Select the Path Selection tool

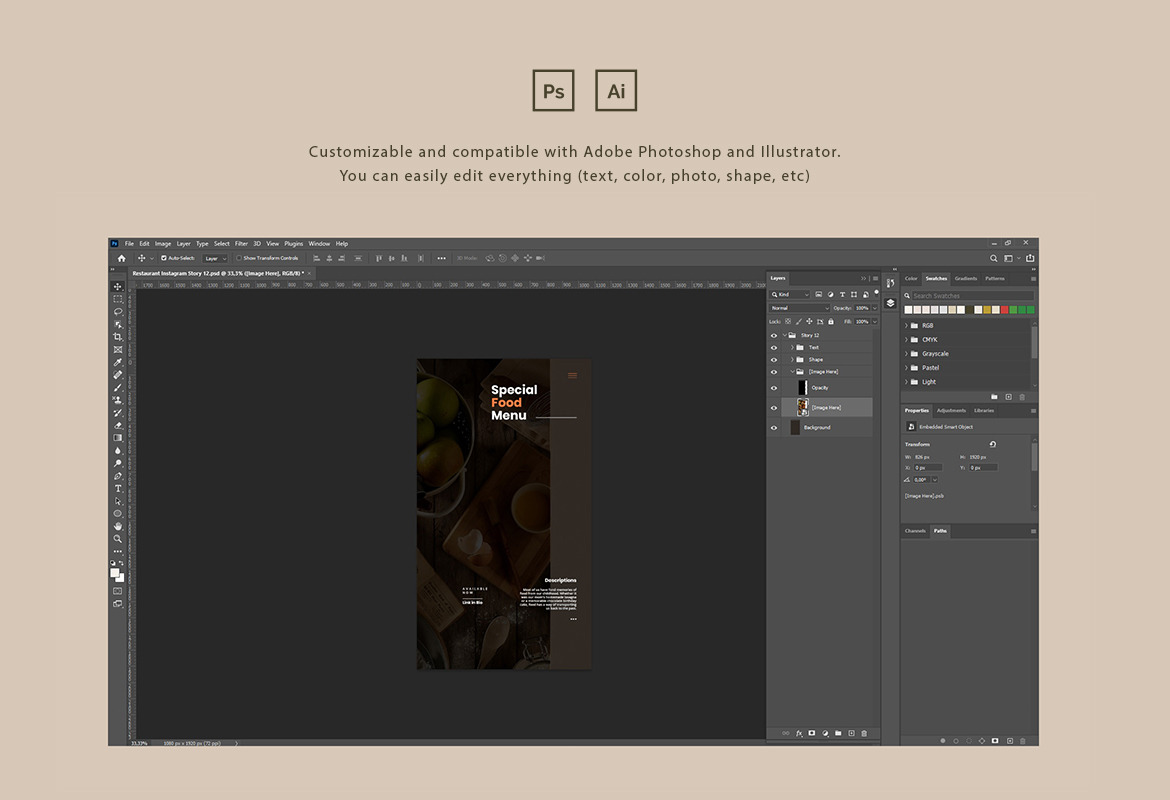click(x=118, y=501)
